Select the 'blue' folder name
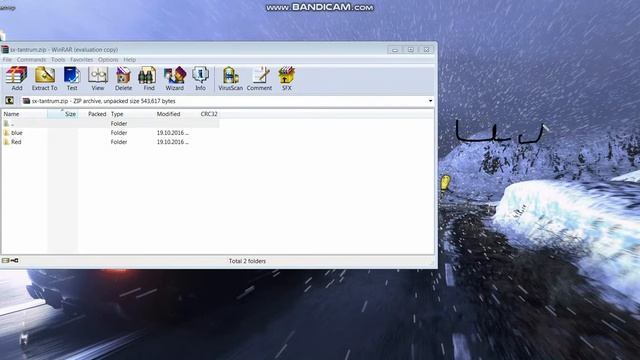The image size is (640, 360). click(x=17, y=133)
